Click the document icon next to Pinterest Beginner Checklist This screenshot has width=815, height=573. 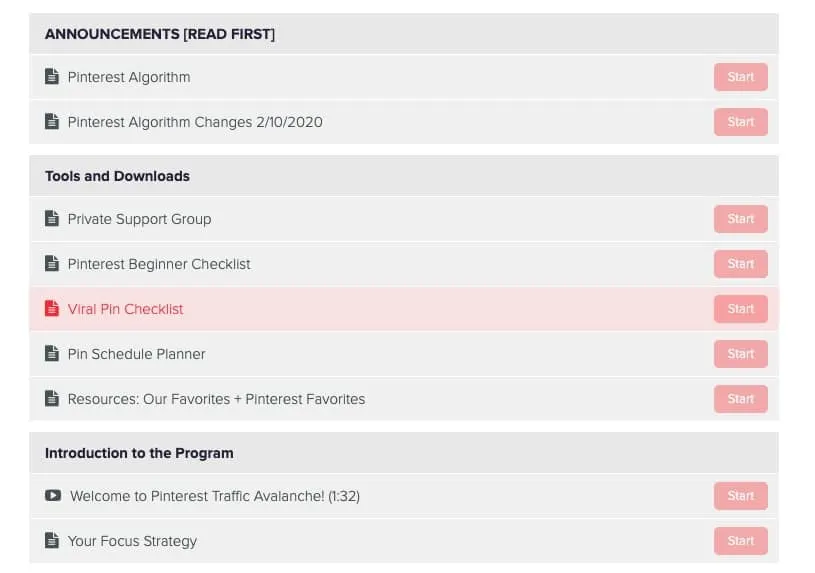[52, 264]
